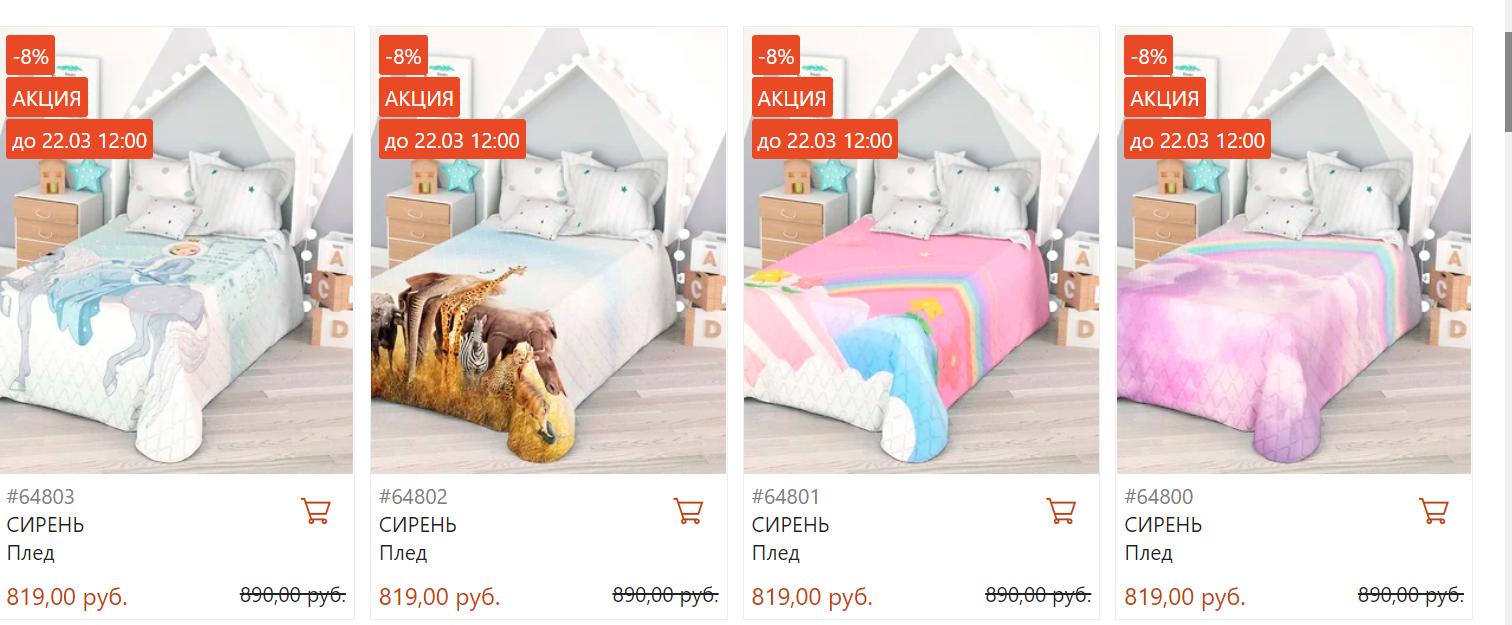Image resolution: width=1512 pixels, height=625 pixels.
Task: Click the Плед label under #64801
Action: coord(775,553)
